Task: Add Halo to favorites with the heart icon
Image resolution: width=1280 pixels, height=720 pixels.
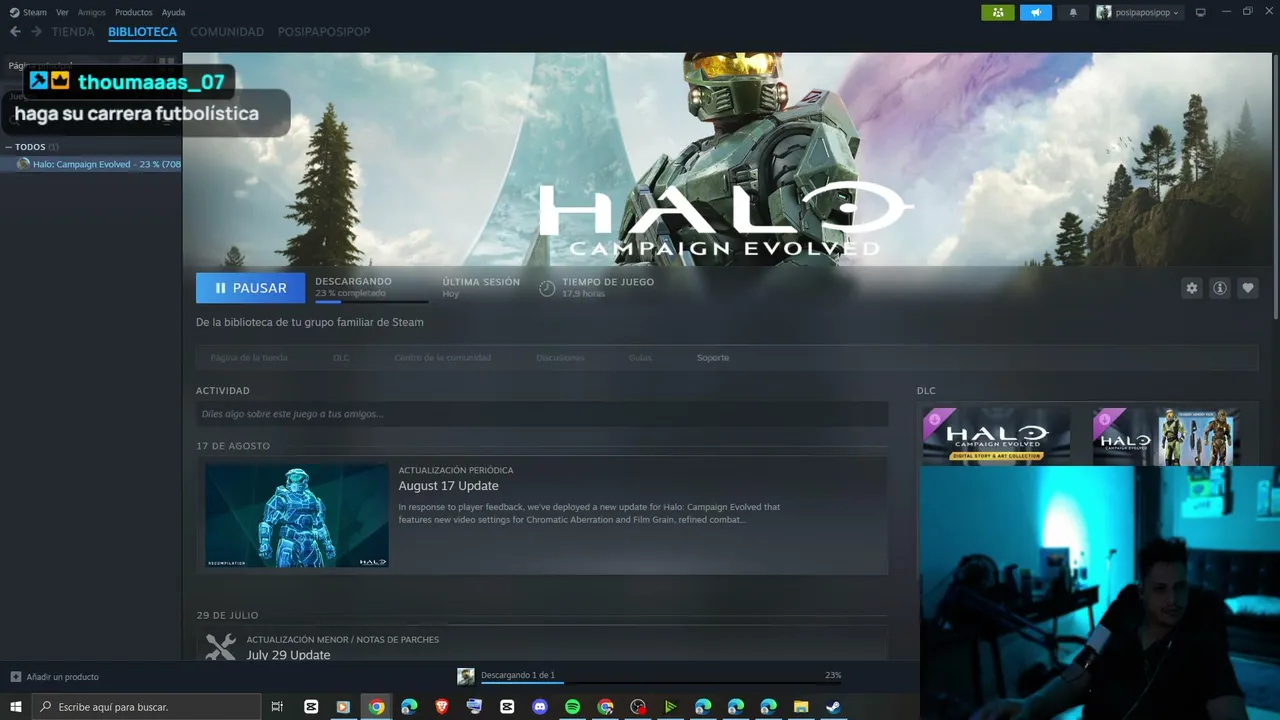Action: pyautogui.click(x=1247, y=288)
